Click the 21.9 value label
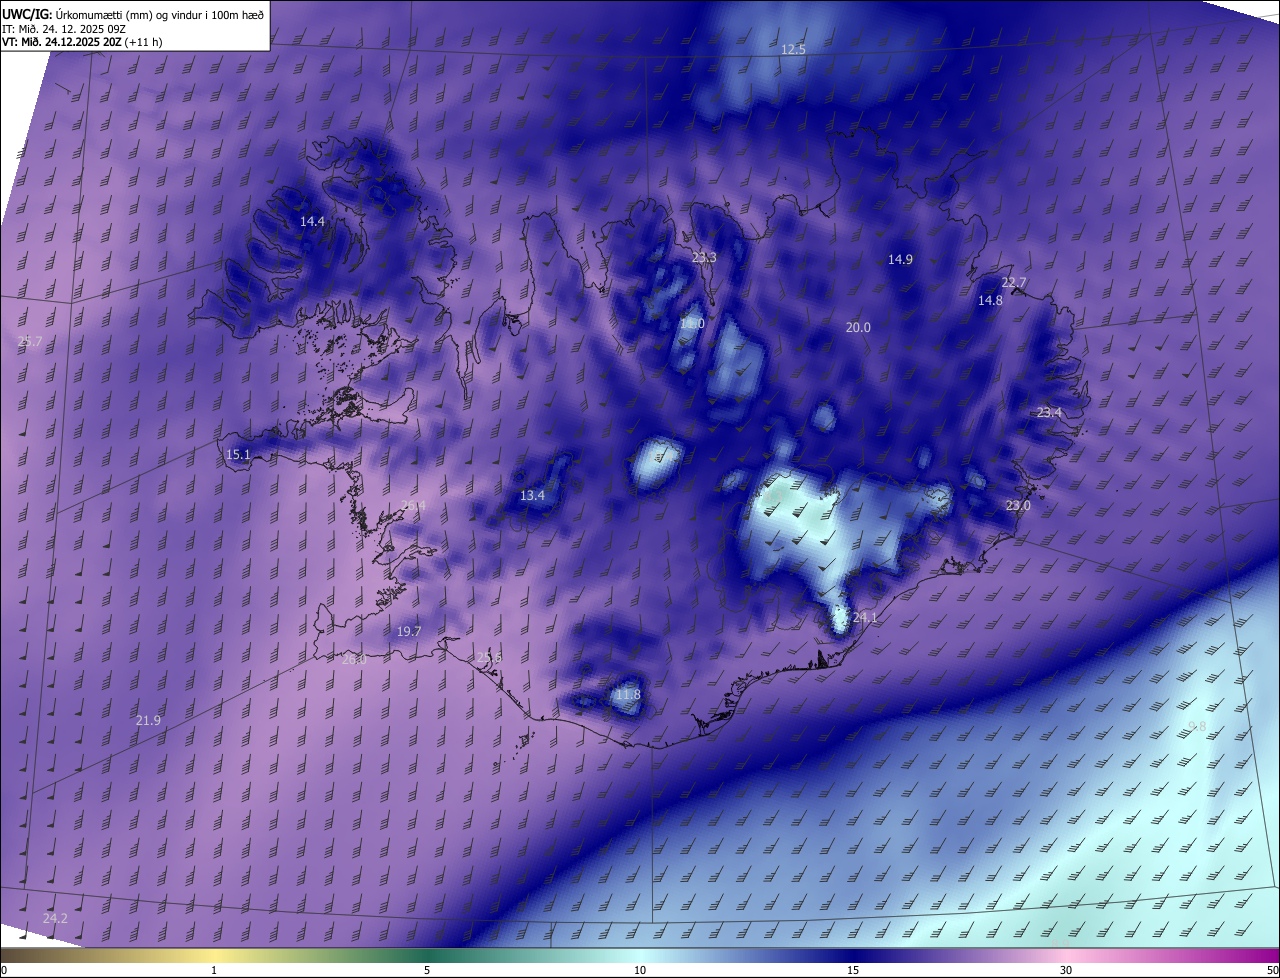Screen dimensions: 1280x978 pos(148,720)
